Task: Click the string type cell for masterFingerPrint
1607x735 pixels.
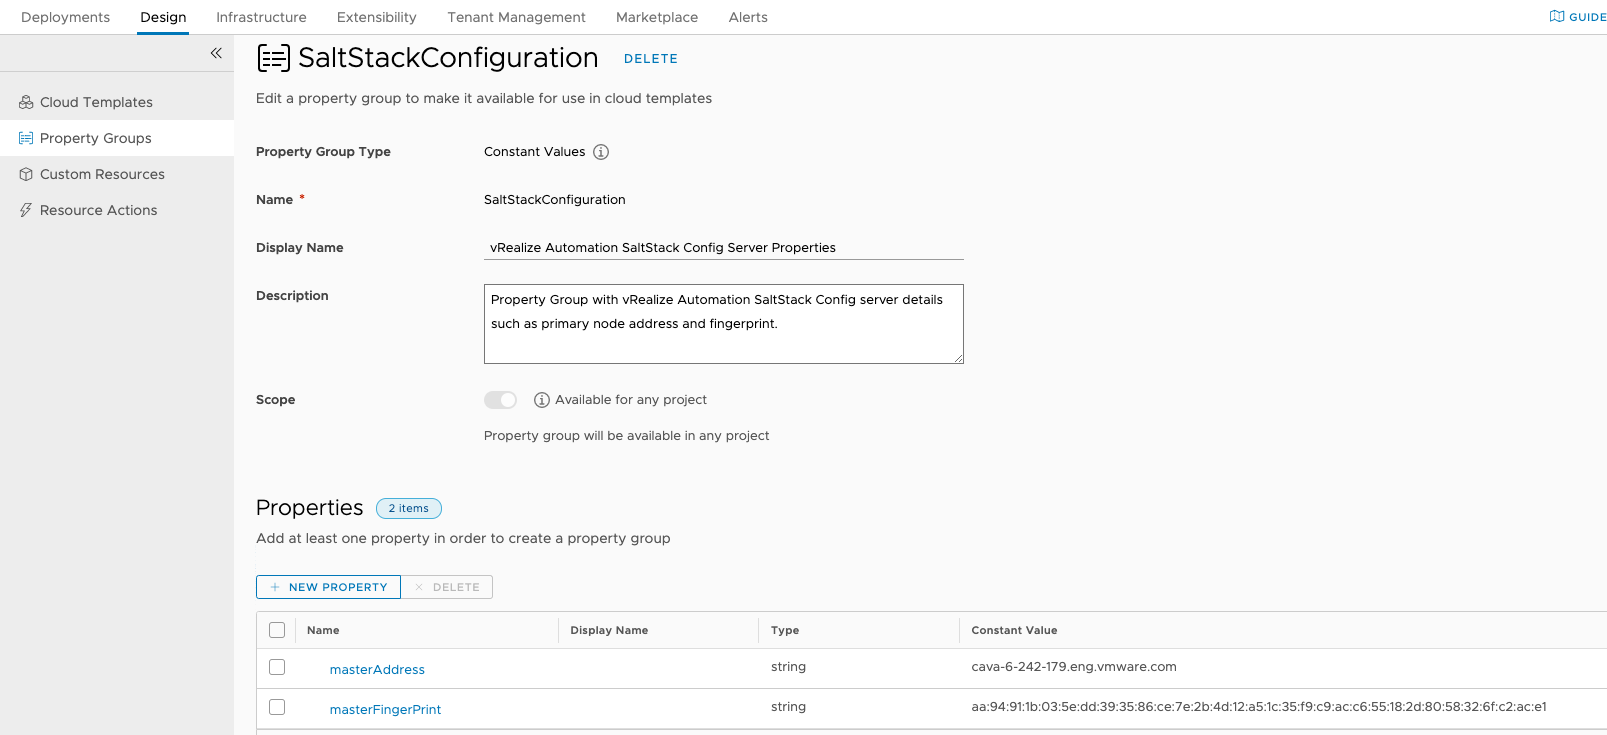Action: 788,707
